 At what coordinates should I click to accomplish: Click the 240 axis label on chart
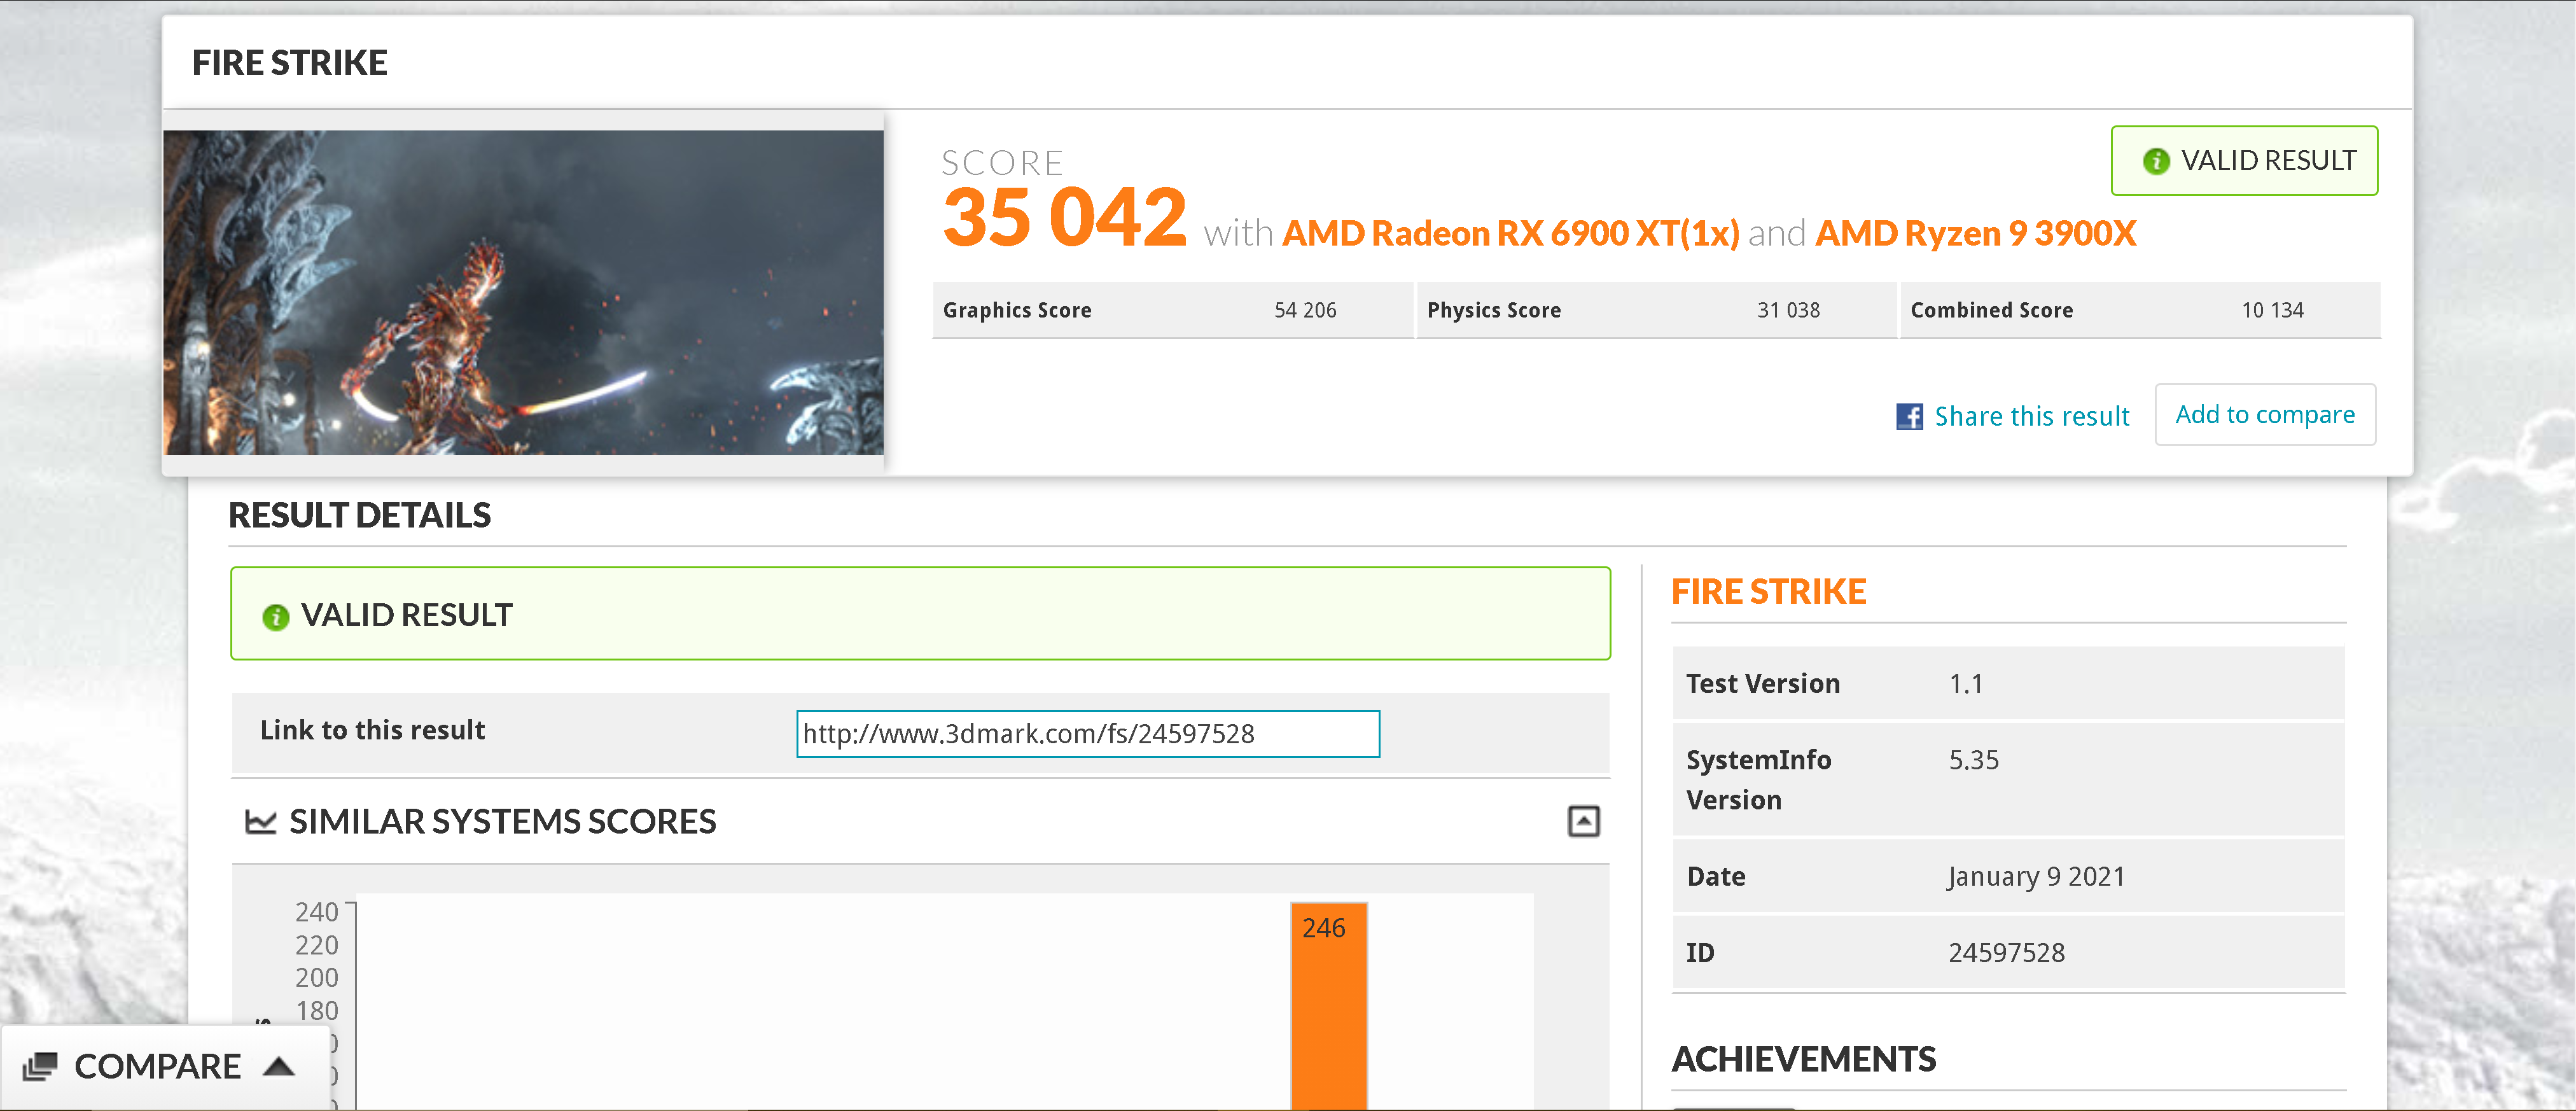pyautogui.click(x=316, y=912)
